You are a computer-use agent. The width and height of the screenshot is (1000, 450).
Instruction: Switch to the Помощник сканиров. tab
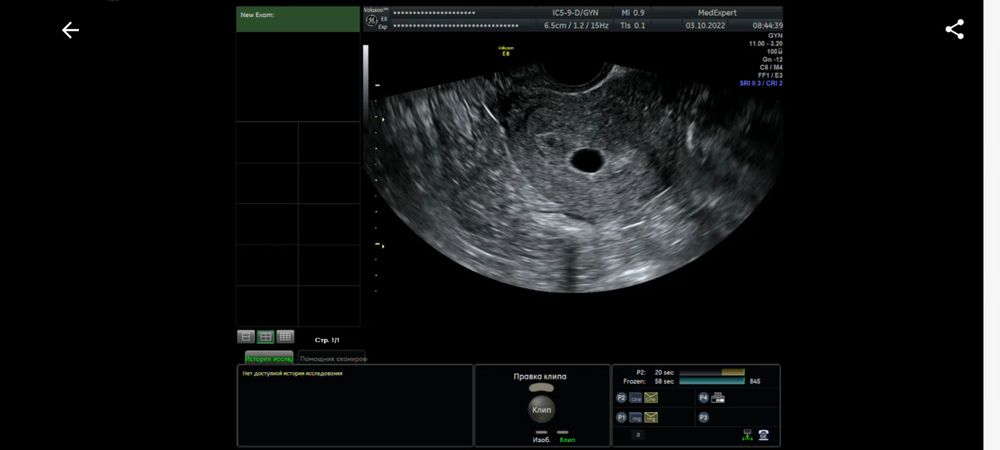coord(332,358)
